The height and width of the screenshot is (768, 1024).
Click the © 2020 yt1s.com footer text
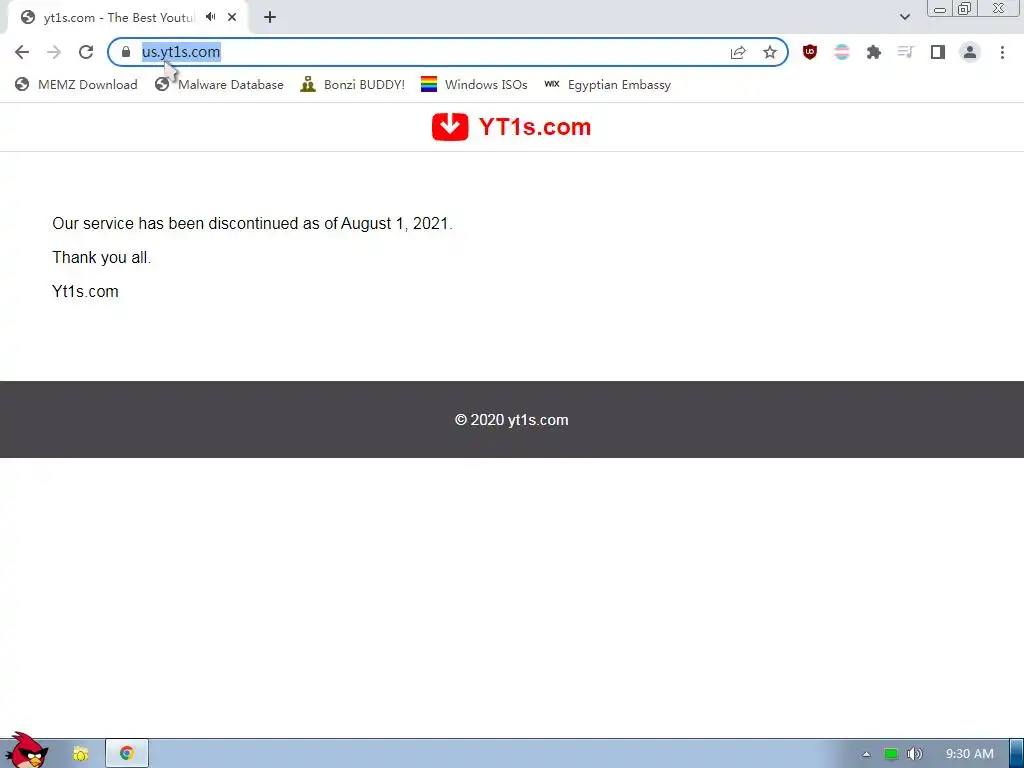(511, 420)
